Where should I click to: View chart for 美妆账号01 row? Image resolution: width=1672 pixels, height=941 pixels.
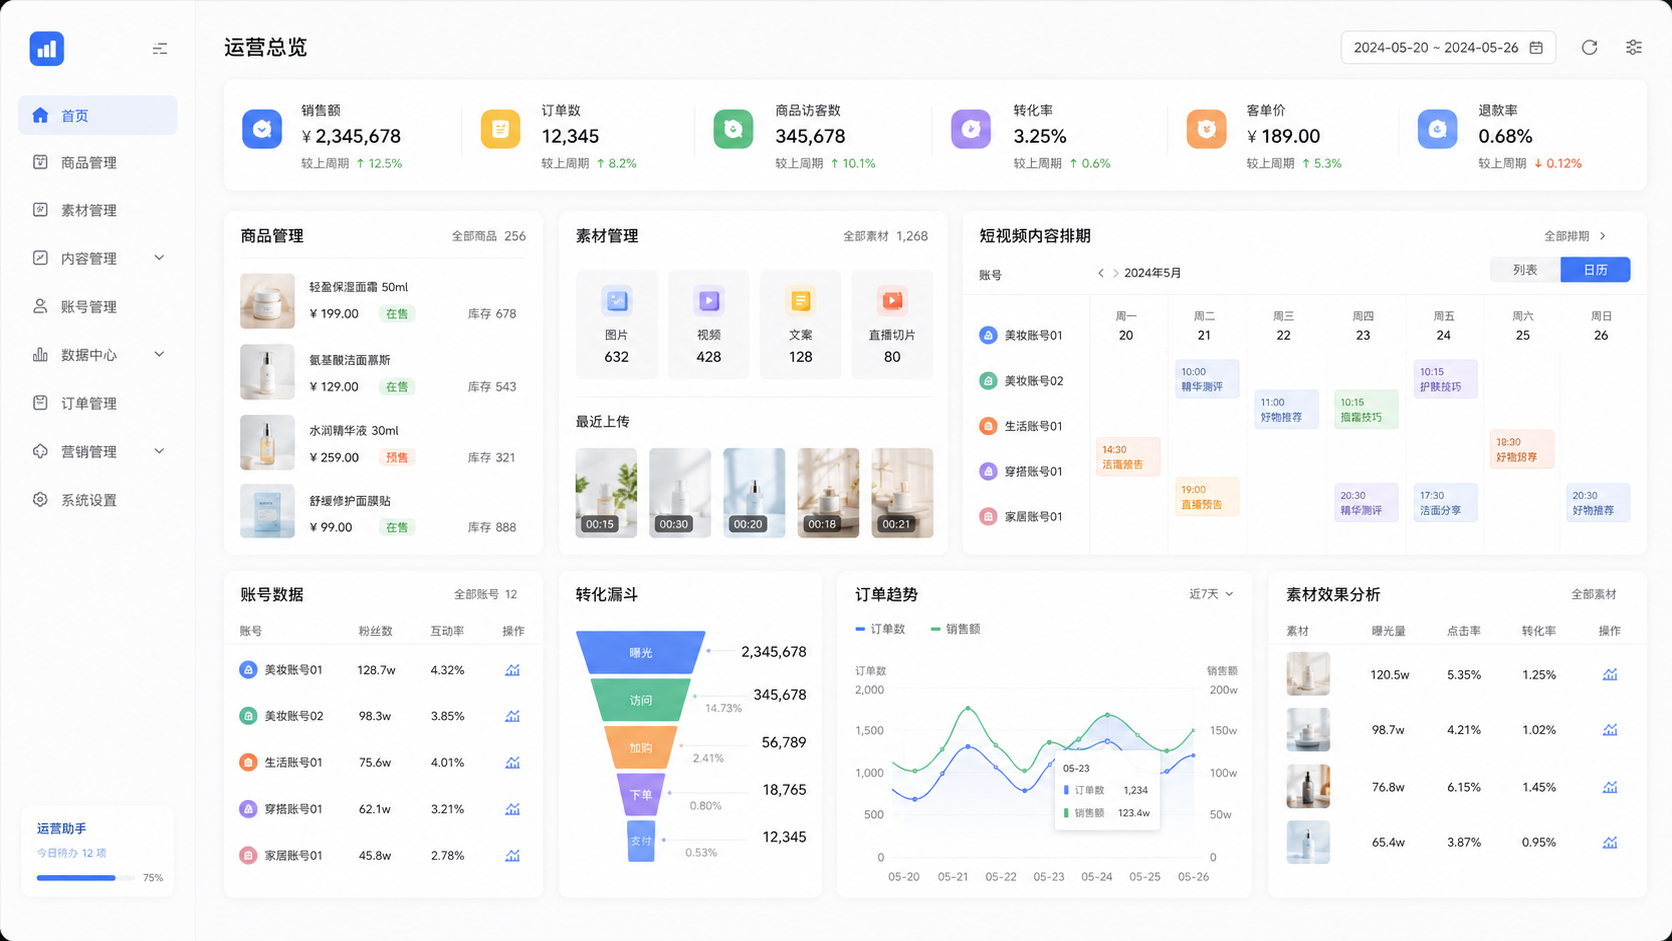click(x=512, y=670)
